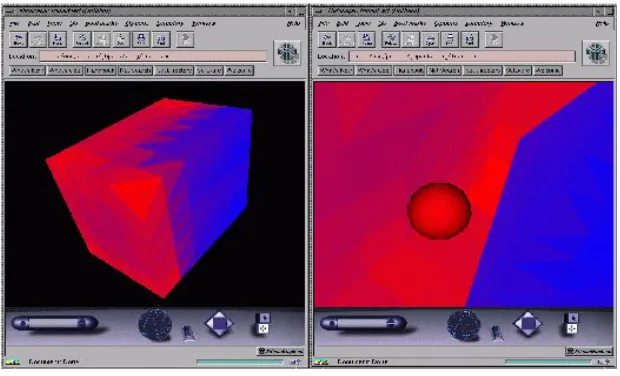Click the Net Search button in the right window

pyautogui.click(x=444, y=70)
